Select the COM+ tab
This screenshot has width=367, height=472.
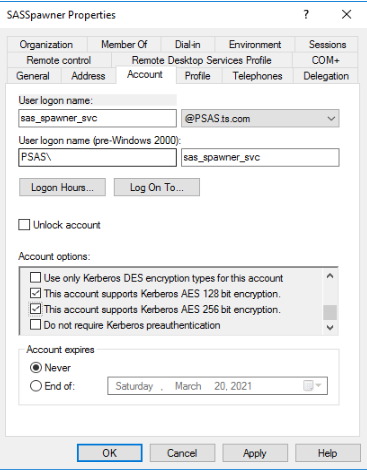(325, 60)
